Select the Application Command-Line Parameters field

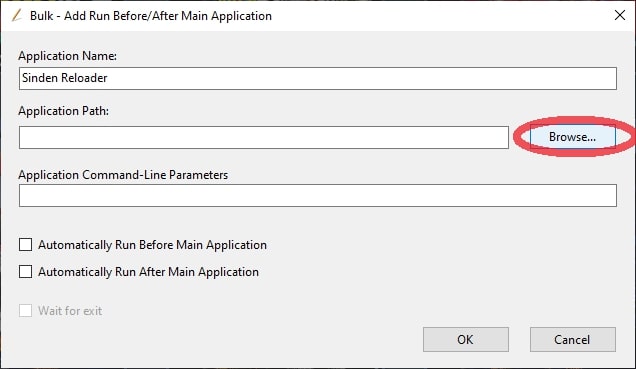pyautogui.click(x=318, y=195)
